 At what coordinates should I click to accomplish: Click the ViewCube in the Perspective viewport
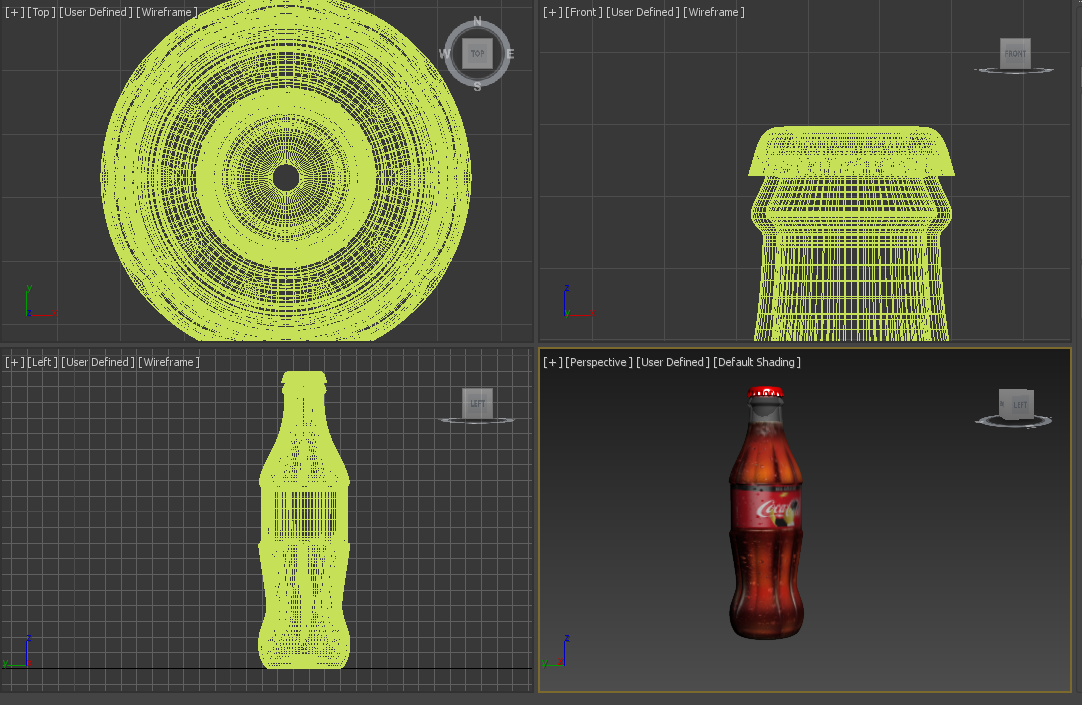coord(1016,404)
